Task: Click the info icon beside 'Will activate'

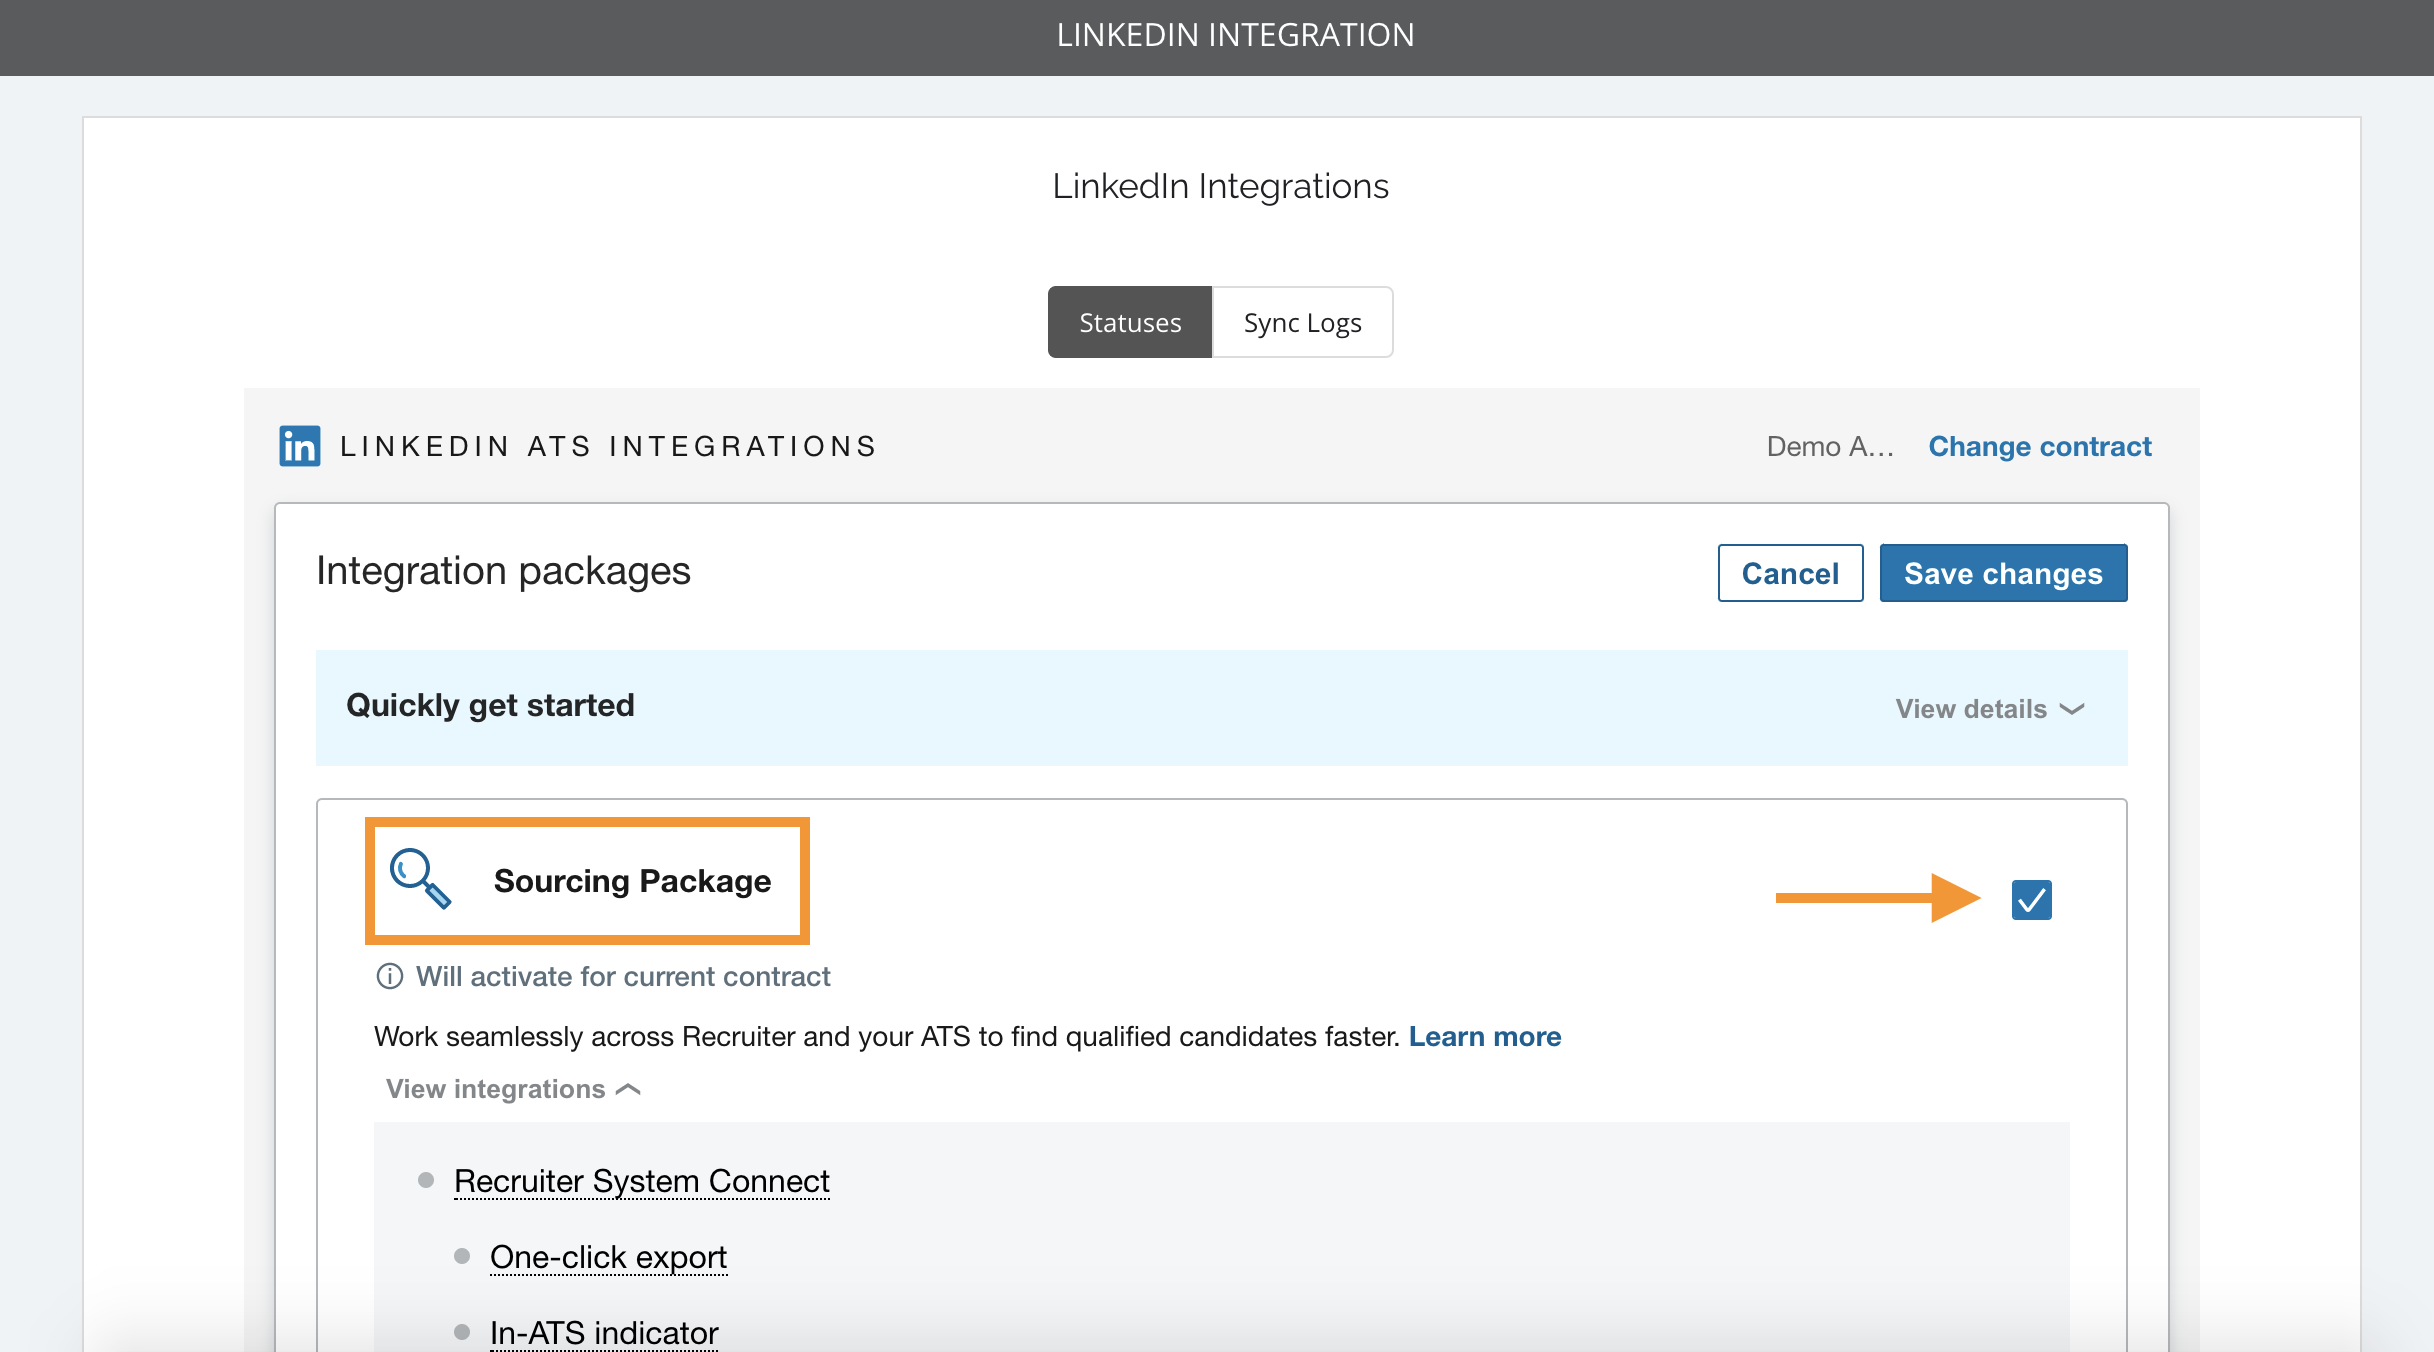Action: click(x=389, y=976)
